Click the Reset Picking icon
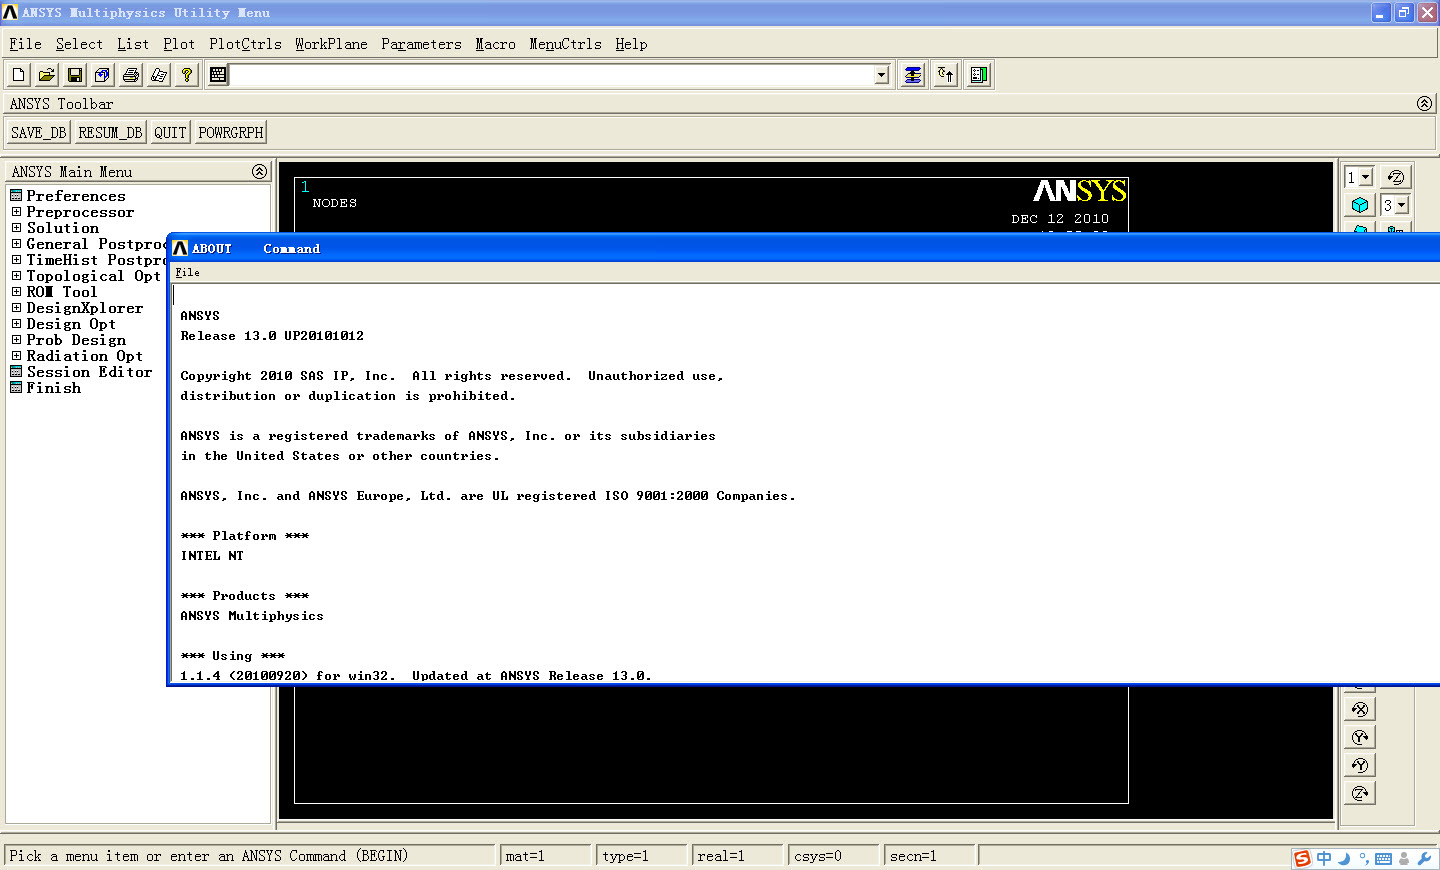Image resolution: width=1440 pixels, height=870 pixels. [946, 75]
